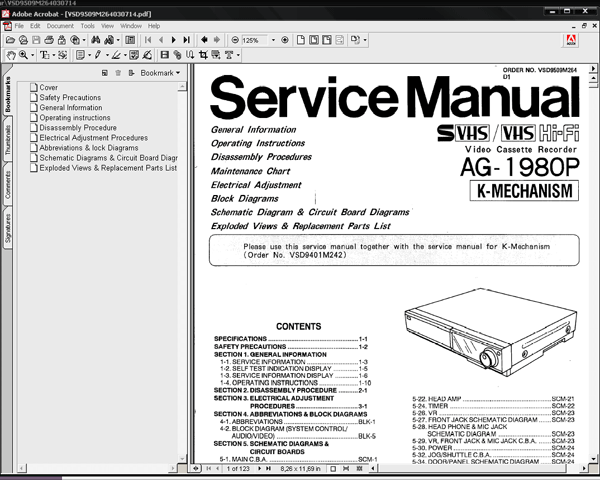
Task: Click the zoom in plus button
Action: pos(285,40)
